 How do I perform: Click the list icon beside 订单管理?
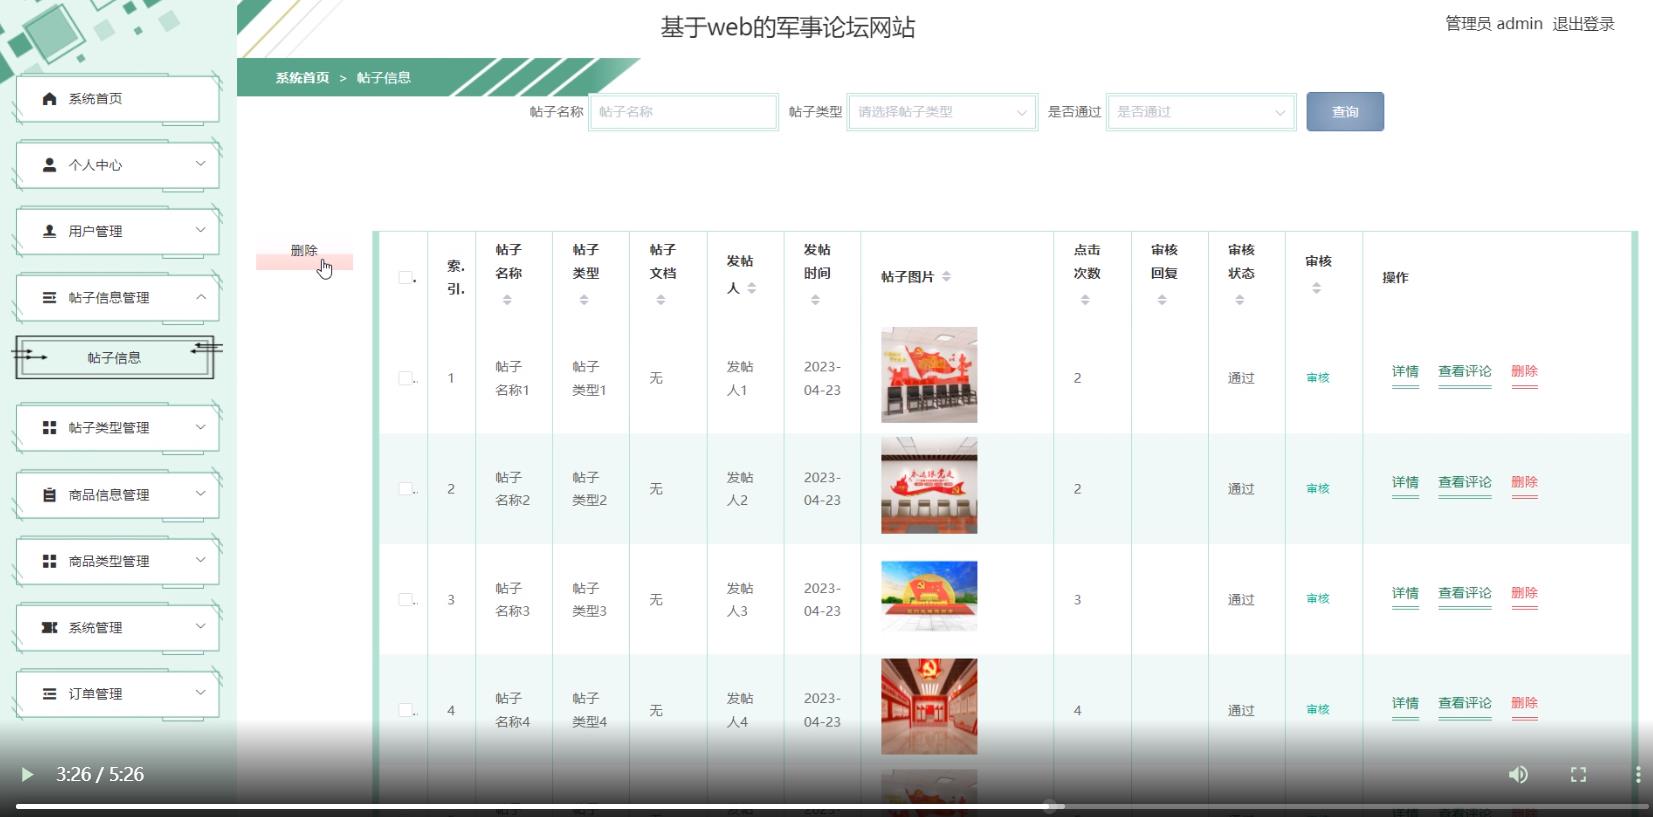(x=49, y=693)
